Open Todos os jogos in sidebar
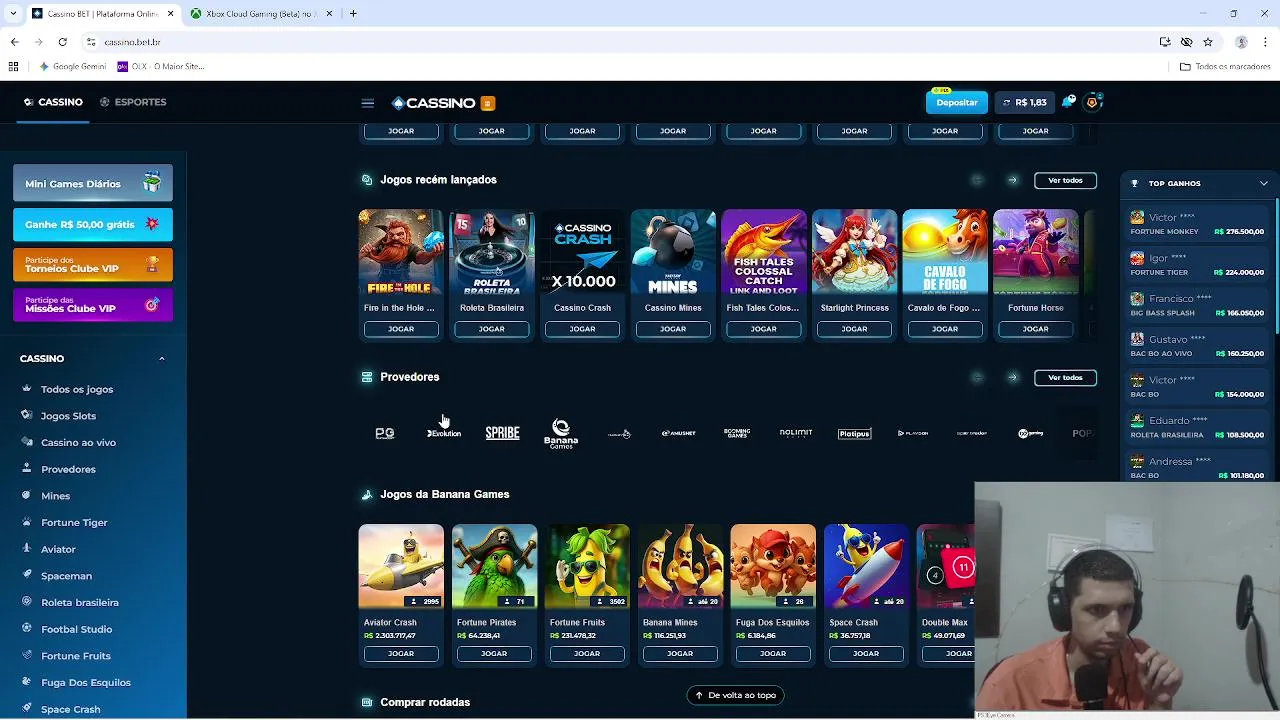Viewport: 1280px width, 720px height. pos(77,389)
